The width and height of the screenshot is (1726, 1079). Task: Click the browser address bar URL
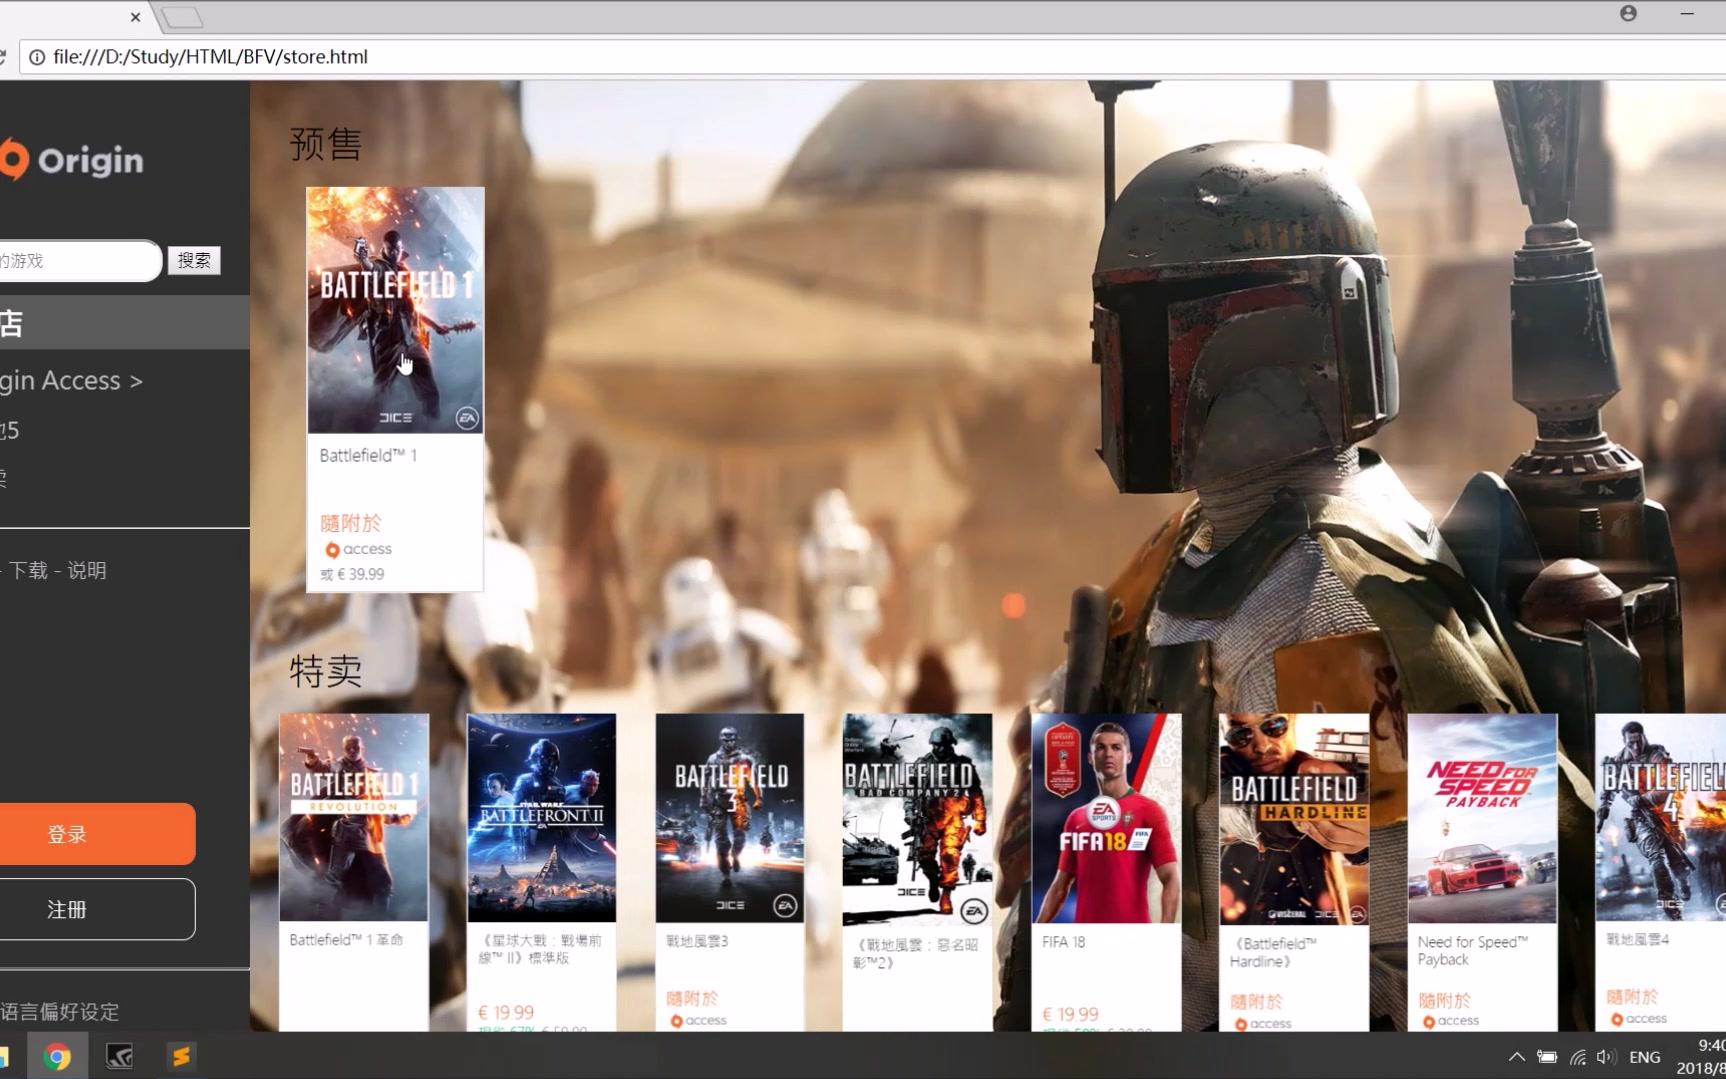coord(210,57)
